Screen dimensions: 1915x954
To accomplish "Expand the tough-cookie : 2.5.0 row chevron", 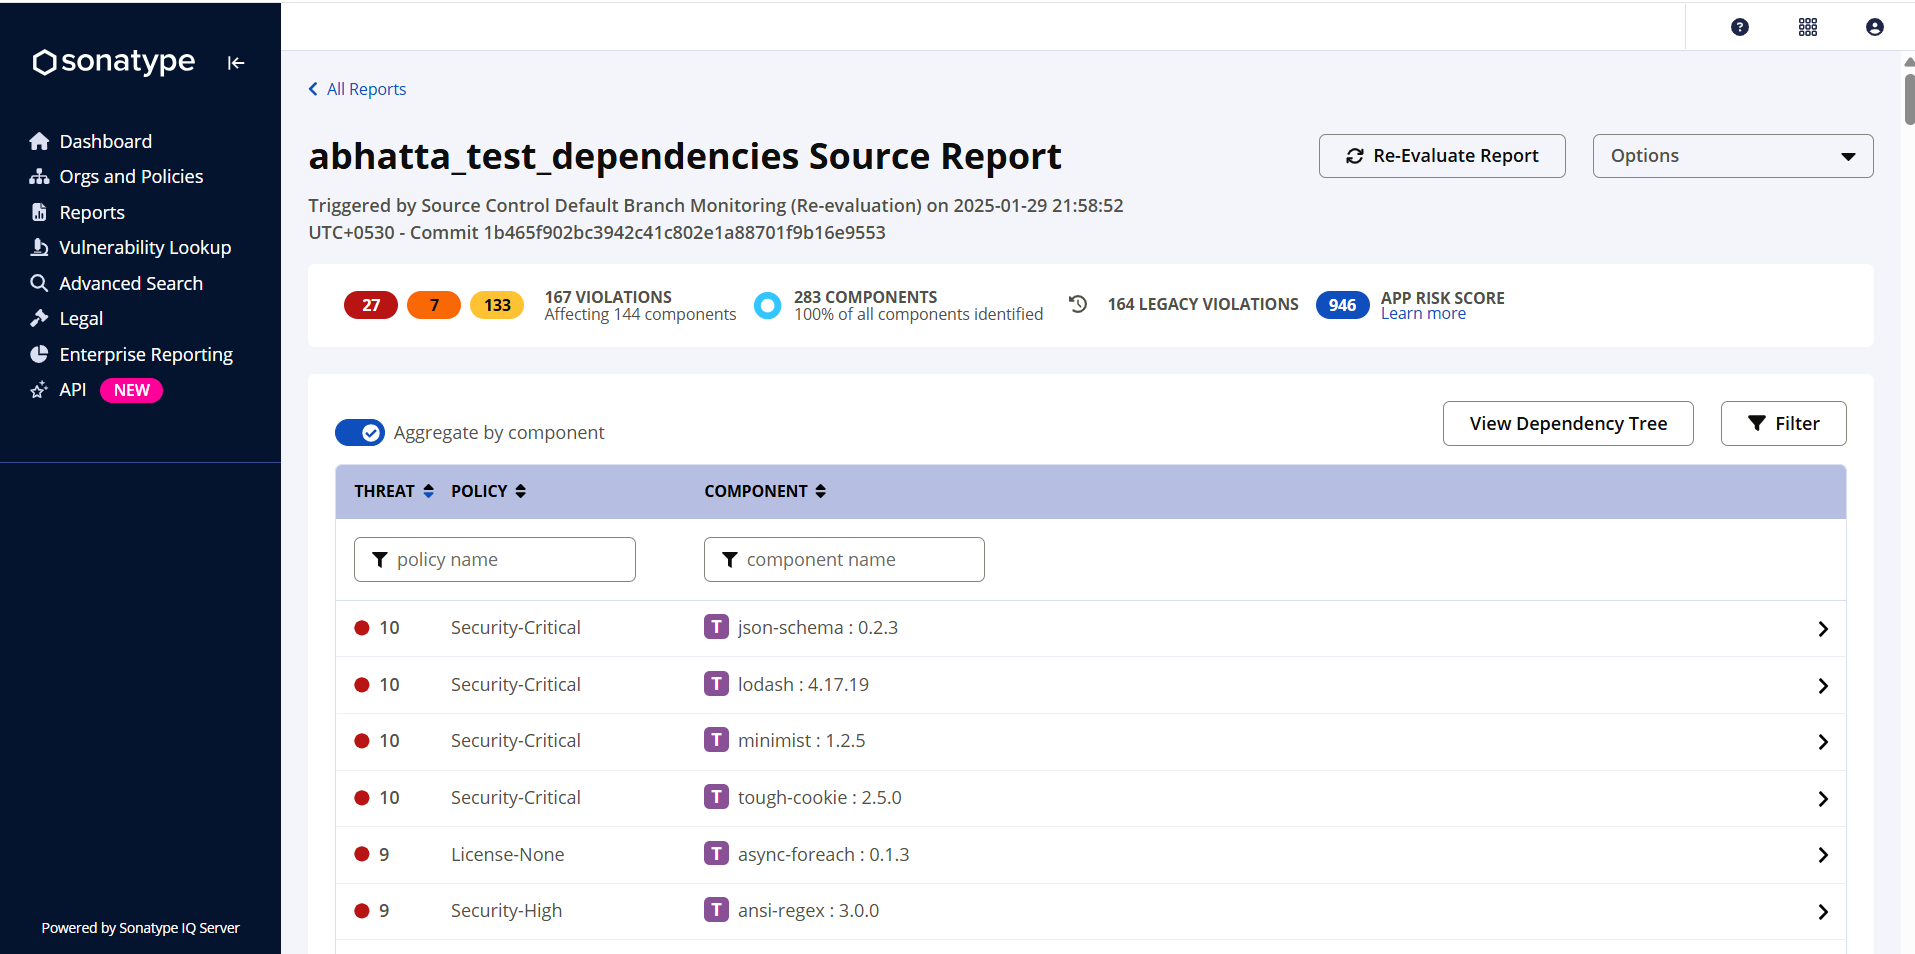I will (x=1823, y=799).
